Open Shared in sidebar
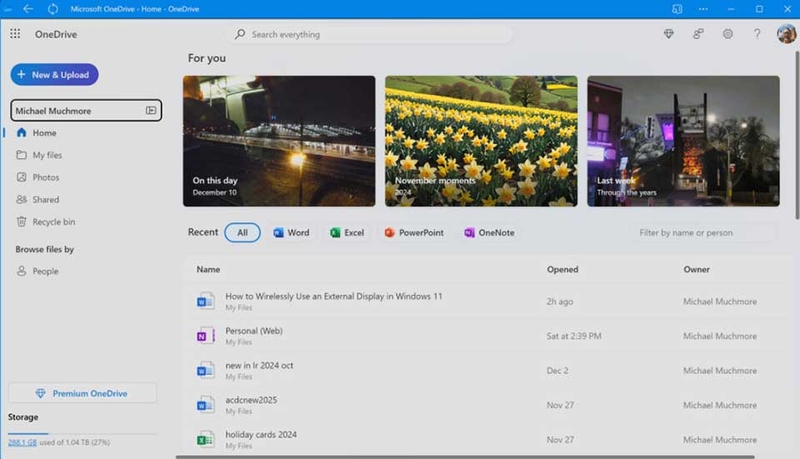The height and width of the screenshot is (459, 800). (45, 199)
